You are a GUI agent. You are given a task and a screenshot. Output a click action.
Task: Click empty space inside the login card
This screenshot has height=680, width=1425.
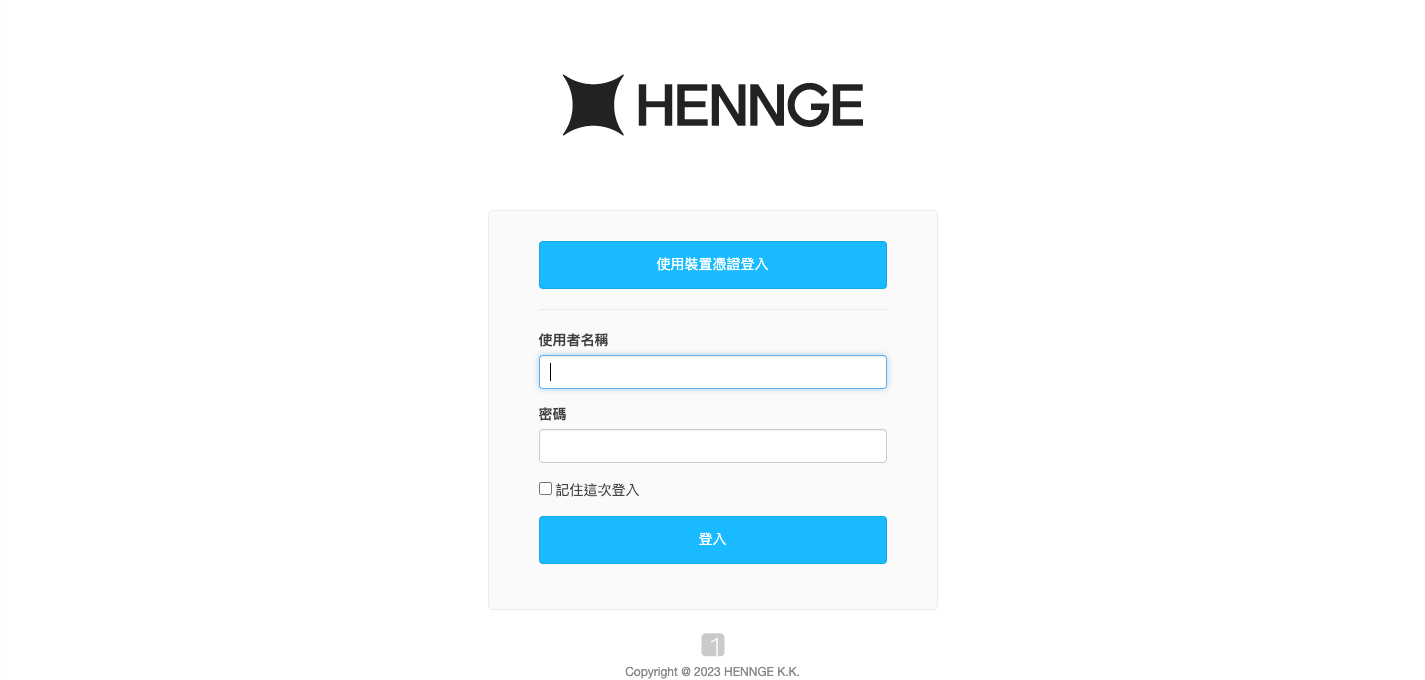(x=713, y=588)
